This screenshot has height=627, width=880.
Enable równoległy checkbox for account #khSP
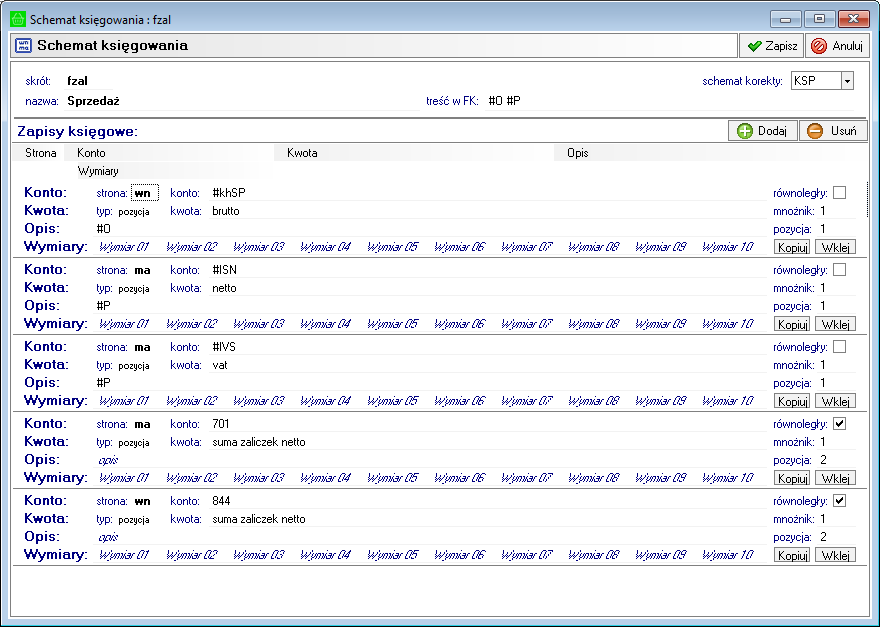[x=840, y=193]
